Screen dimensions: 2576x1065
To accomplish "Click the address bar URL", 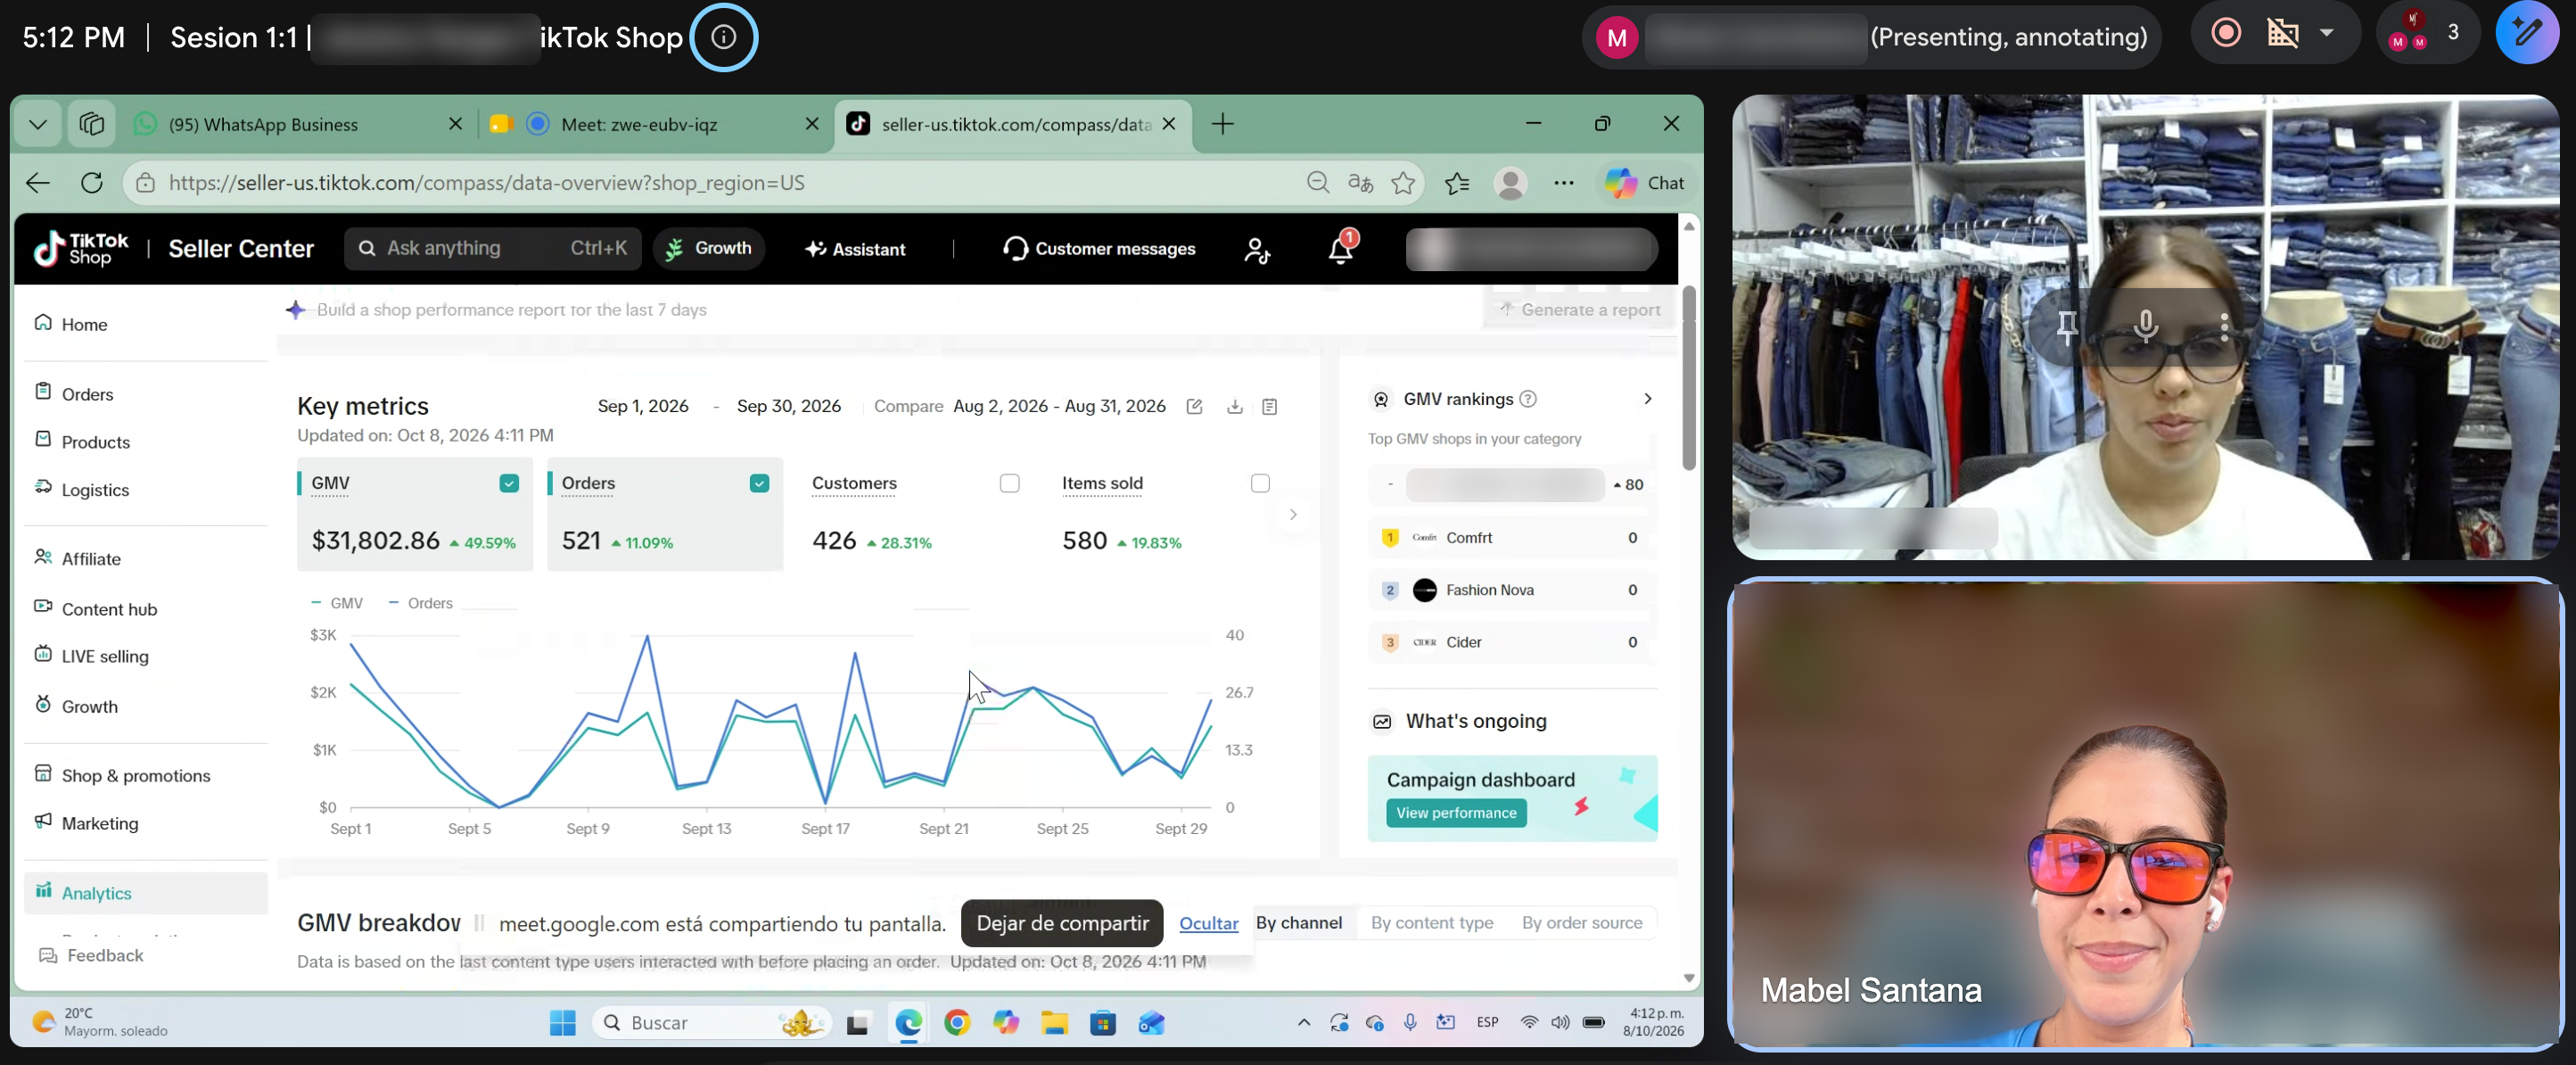I will (x=487, y=183).
